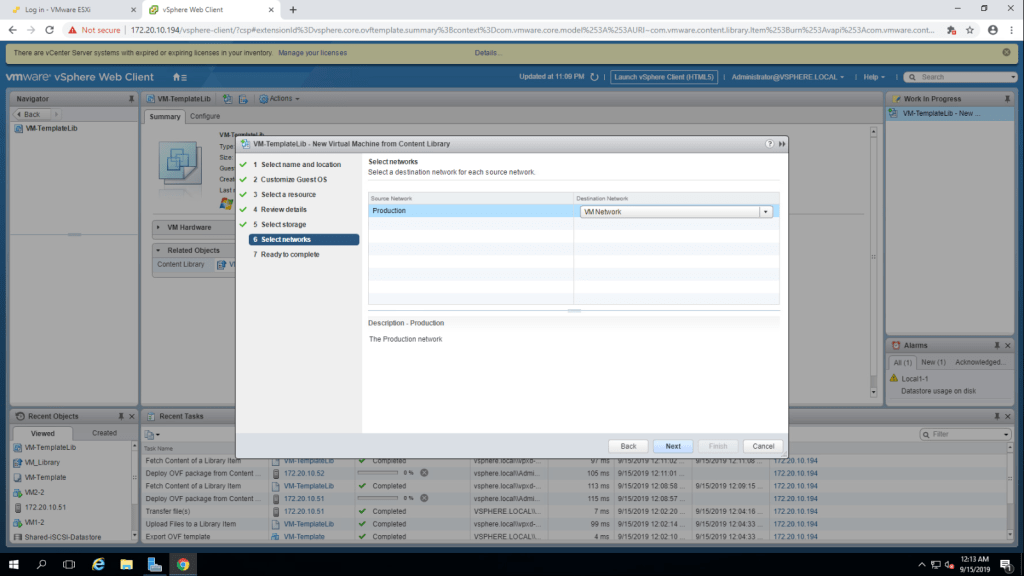The width and height of the screenshot is (1024, 576).
Task: Open the Destination Network dropdown
Action: (766, 211)
